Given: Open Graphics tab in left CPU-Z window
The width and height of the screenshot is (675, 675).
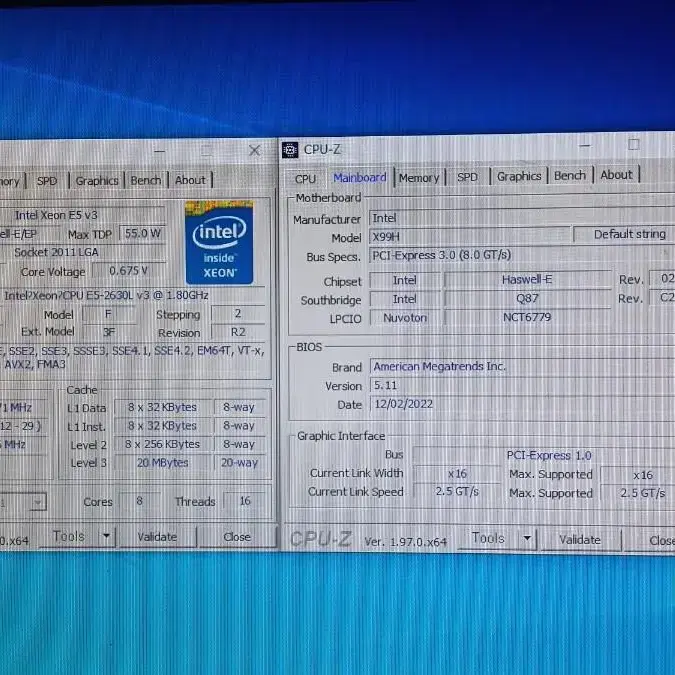Looking at the screenshot, I should click(x=97, y=181).
